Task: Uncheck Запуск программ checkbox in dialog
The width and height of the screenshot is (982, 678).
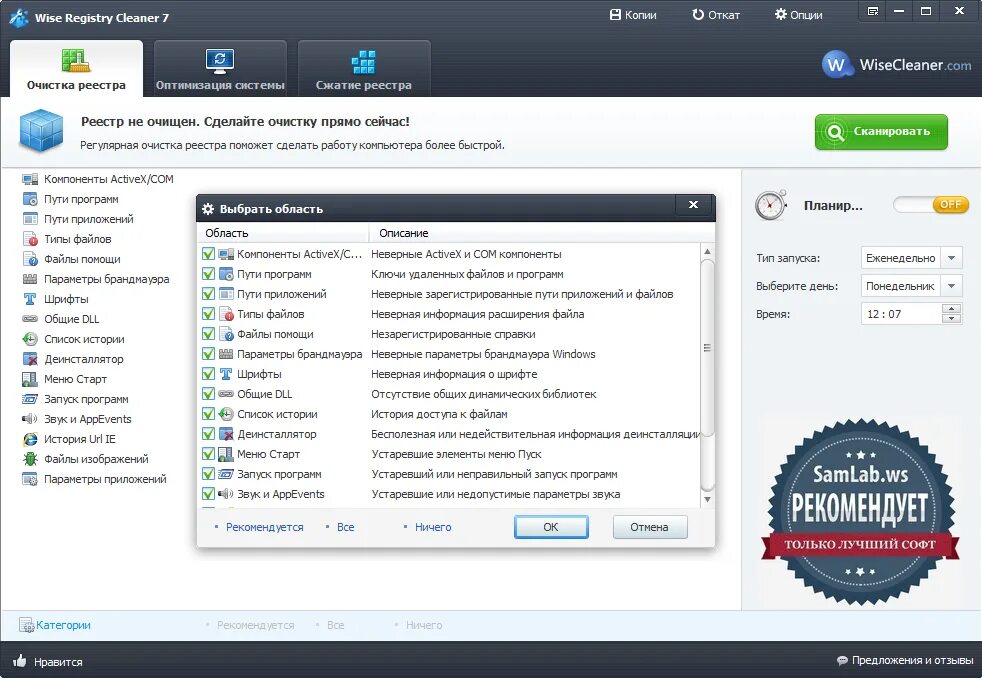Action: coord(209,475)
